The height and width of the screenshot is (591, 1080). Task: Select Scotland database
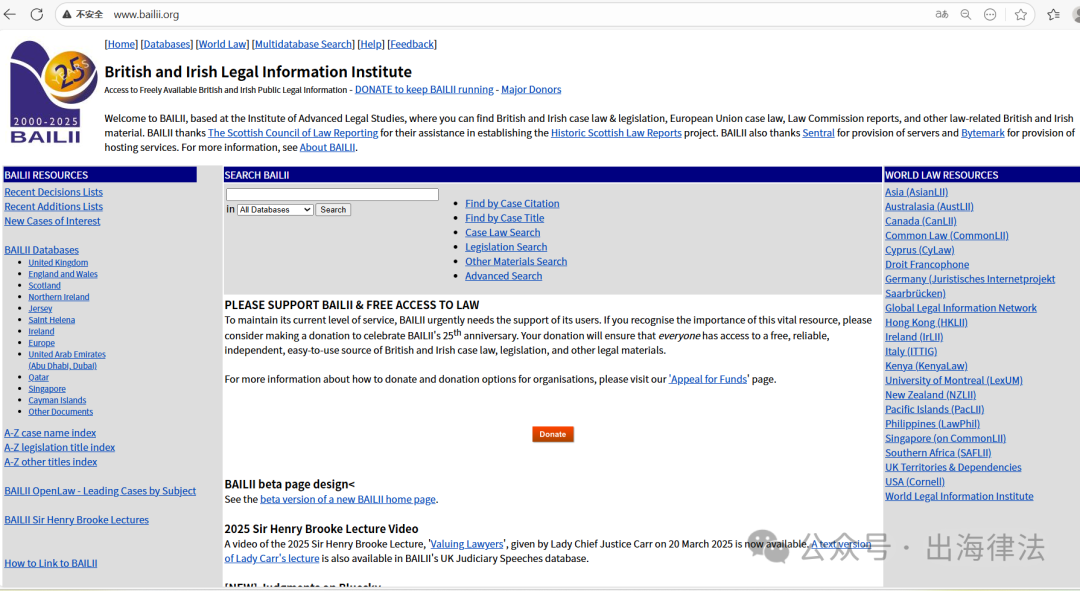click(44, 286)
